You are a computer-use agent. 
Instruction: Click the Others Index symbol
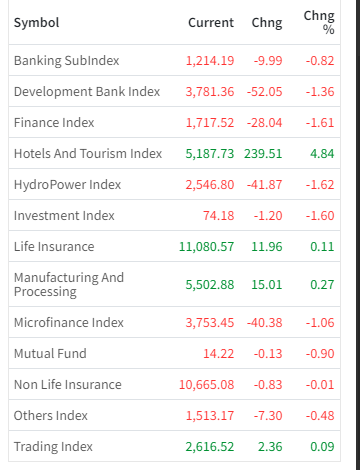coord(51,416)
